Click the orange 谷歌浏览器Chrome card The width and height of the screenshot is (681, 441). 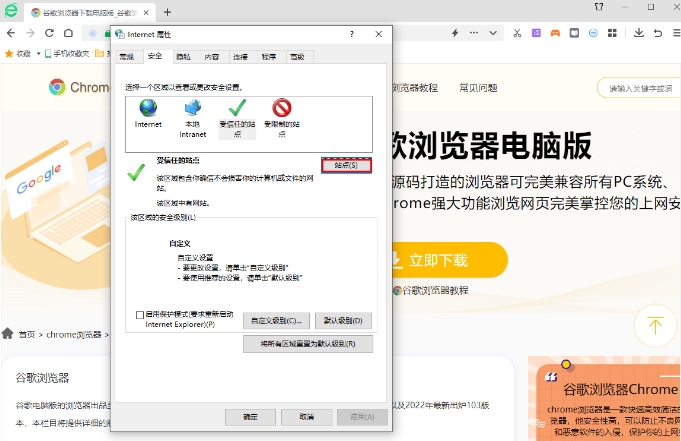tap(605, 399)
